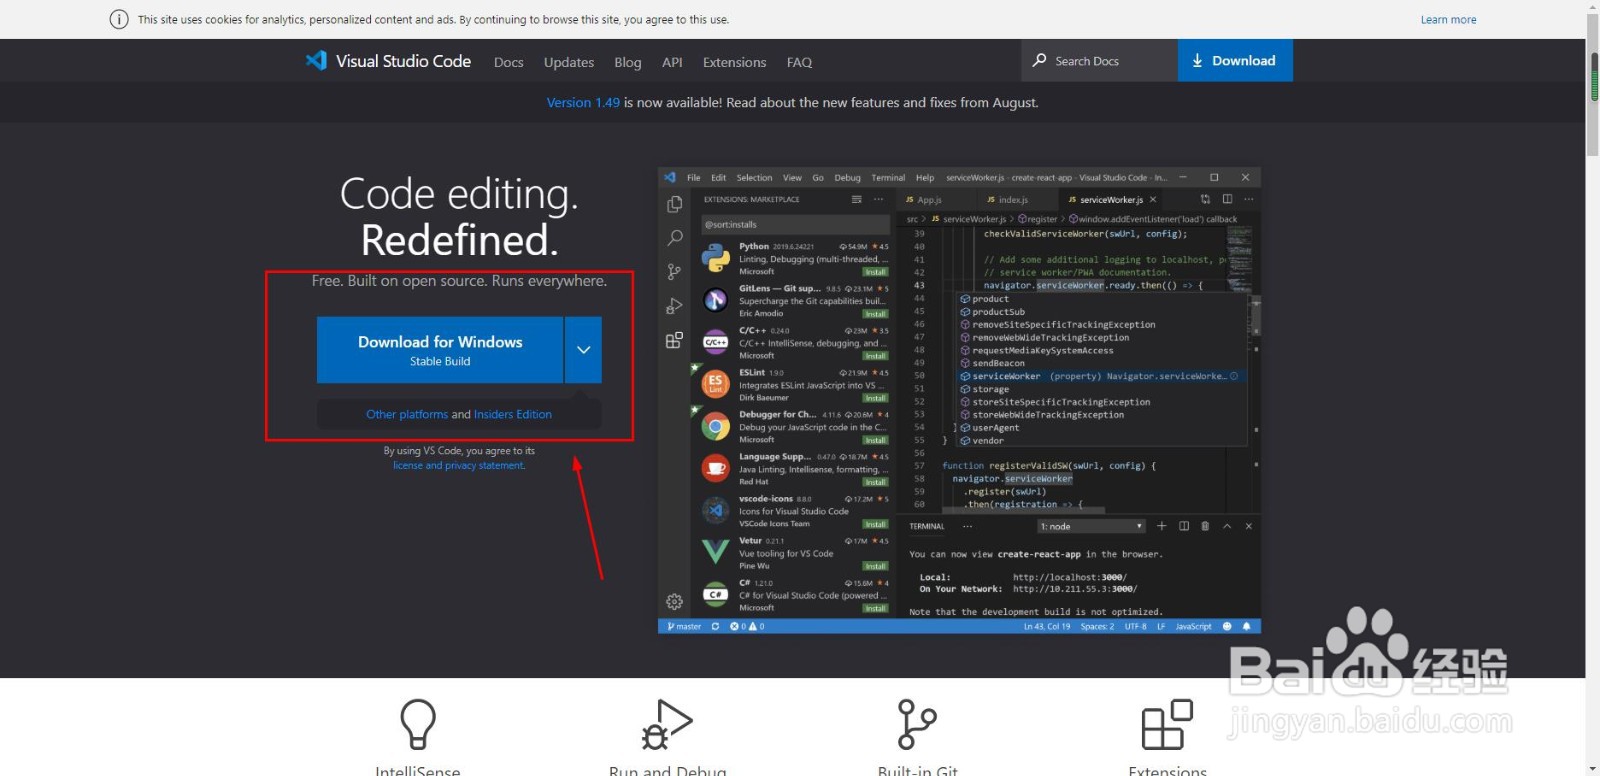Click the Run and Debug bug icon

[x=667, y=724]
